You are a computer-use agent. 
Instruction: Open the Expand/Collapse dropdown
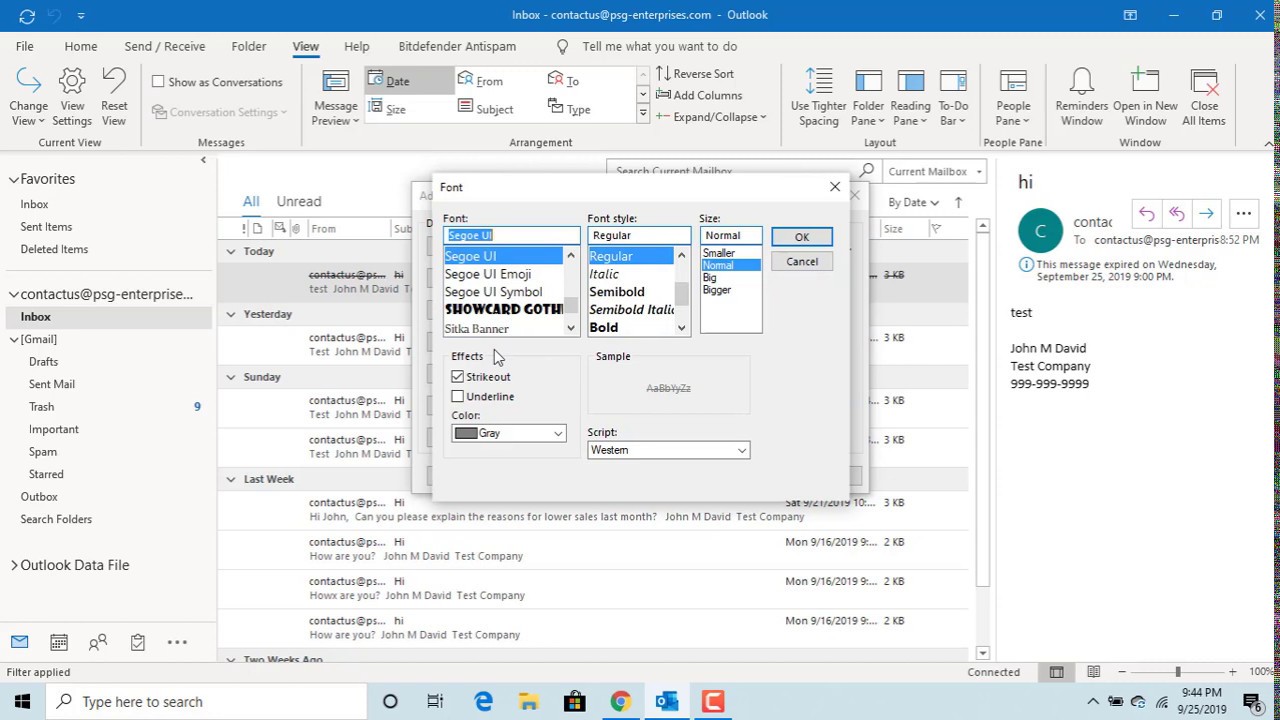click(x=712, y=116)
